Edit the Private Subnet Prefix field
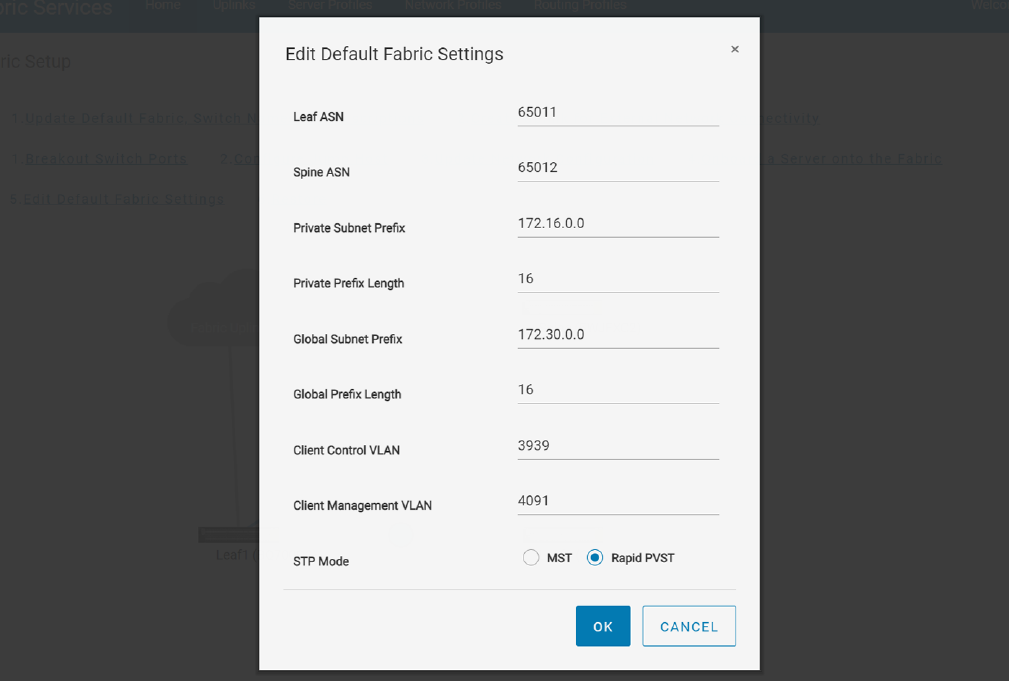 click(x=618, y=224)
